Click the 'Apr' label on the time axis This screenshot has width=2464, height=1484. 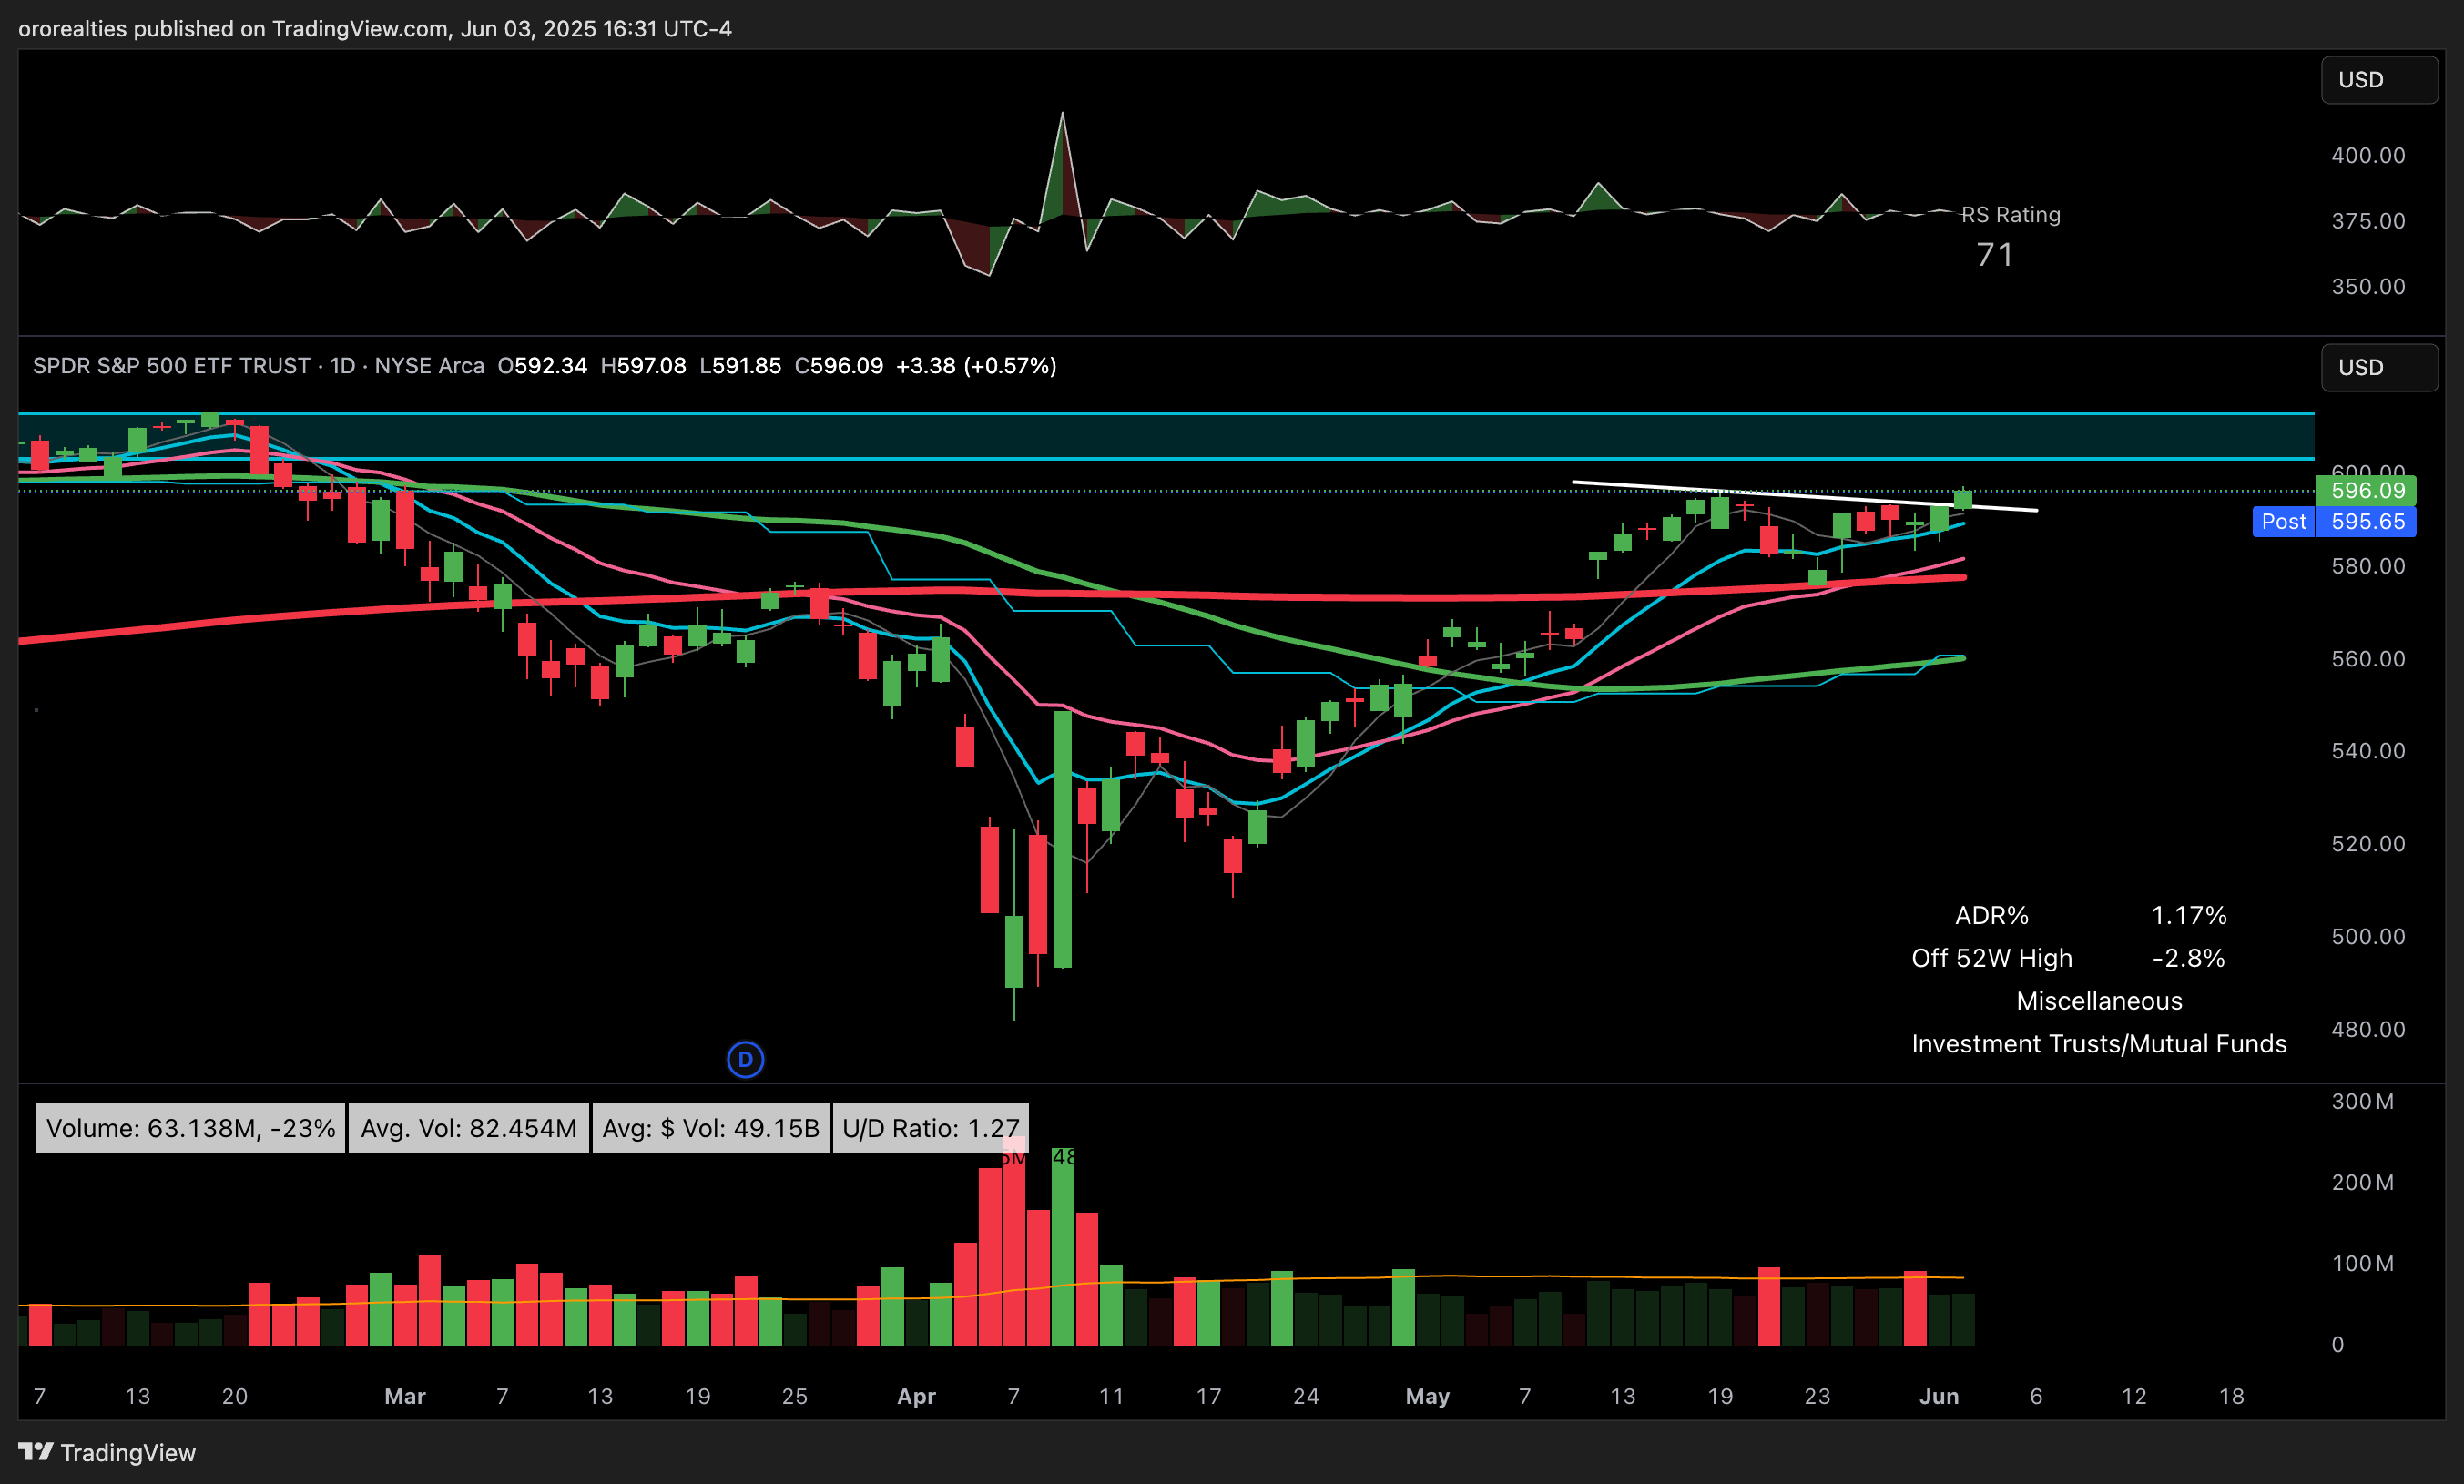pyautogui.click(x=916, y=1396)
